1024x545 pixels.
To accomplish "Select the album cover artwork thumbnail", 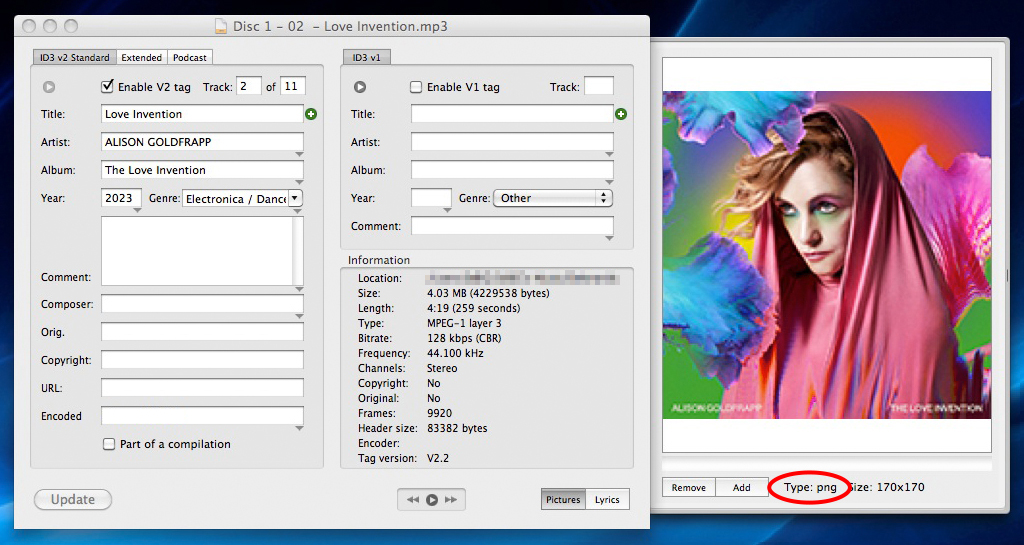I will pos(827,255).
